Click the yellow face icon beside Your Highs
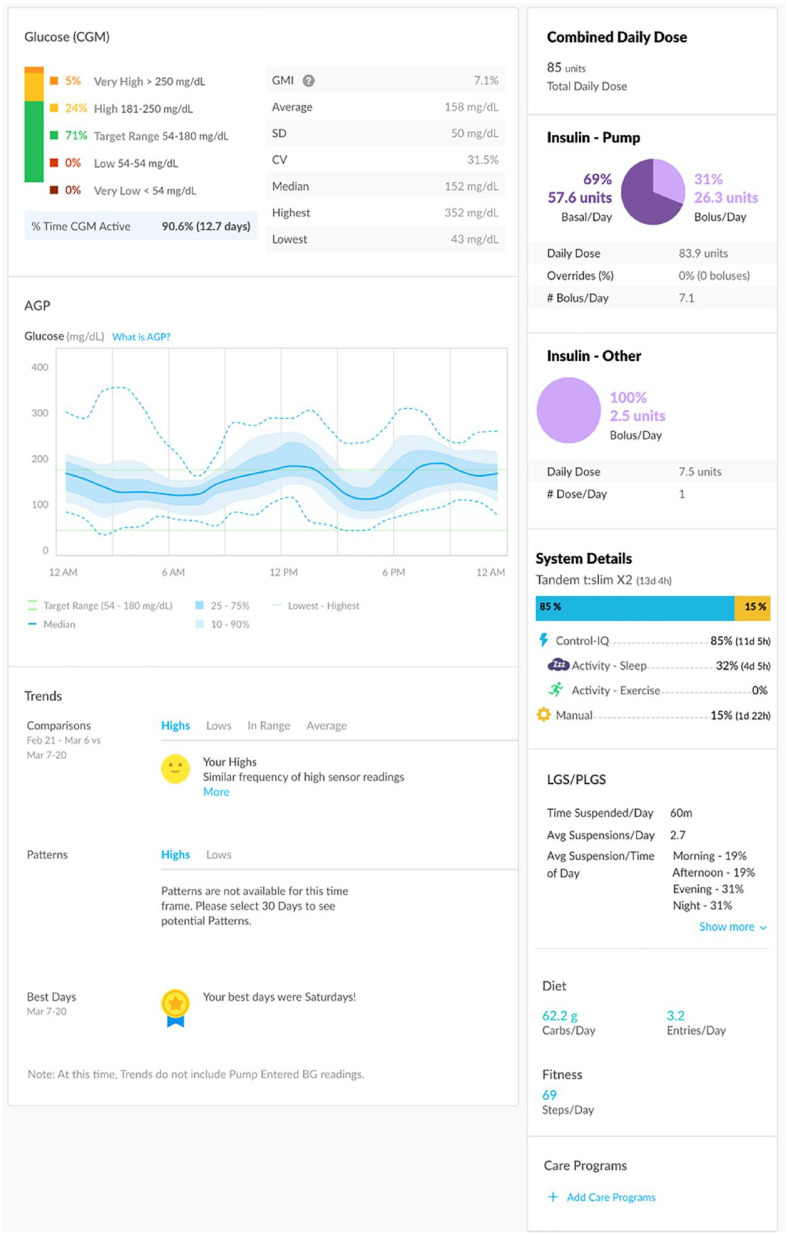The image size is (788, 1235). point(176,769)
